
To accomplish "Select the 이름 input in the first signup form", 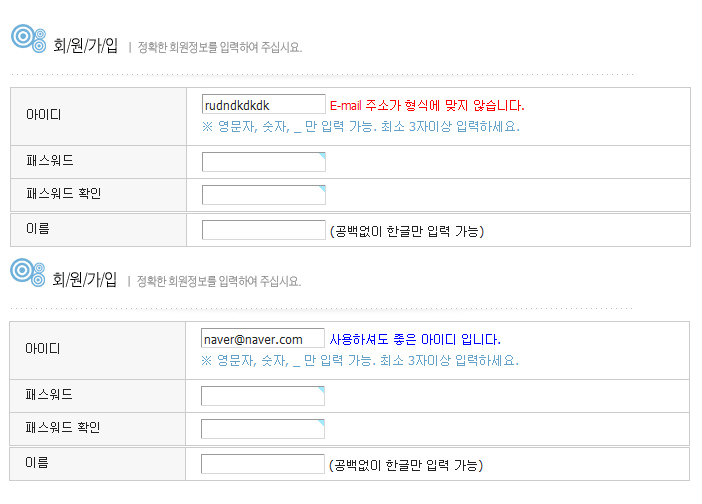I will (263, 230).
